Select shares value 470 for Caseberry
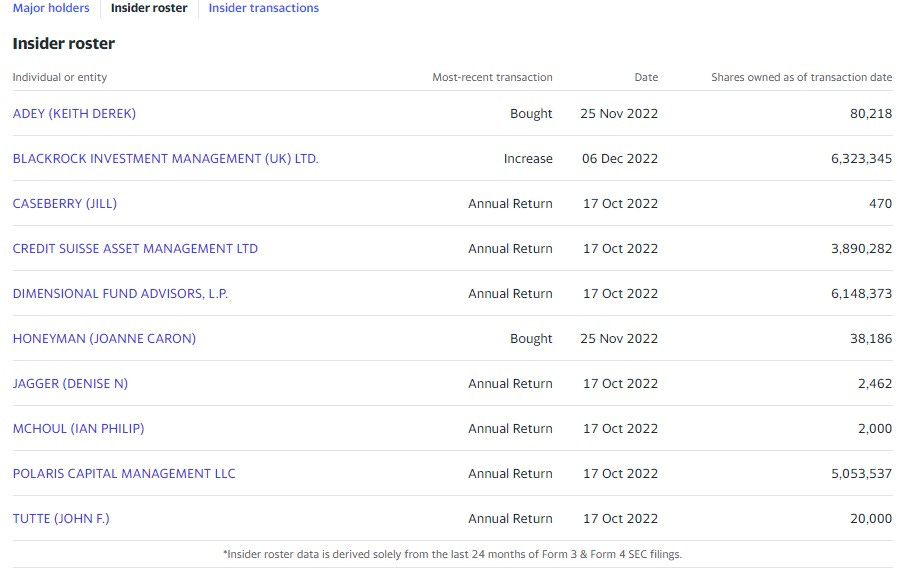924x573 pixels. tap(880, 203)
